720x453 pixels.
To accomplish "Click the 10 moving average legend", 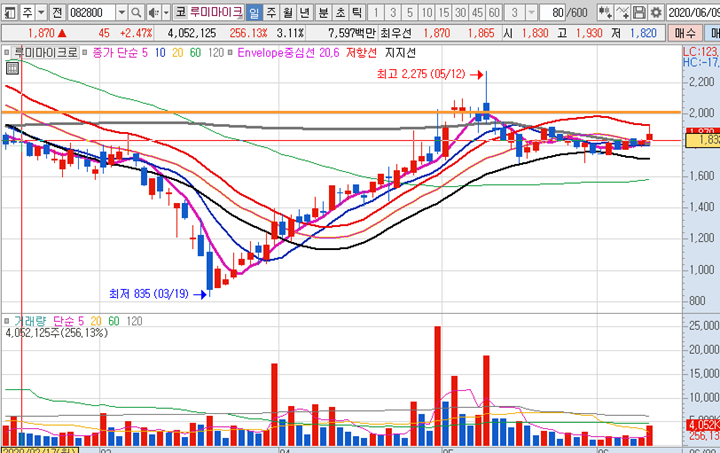I will coord(160,53).
